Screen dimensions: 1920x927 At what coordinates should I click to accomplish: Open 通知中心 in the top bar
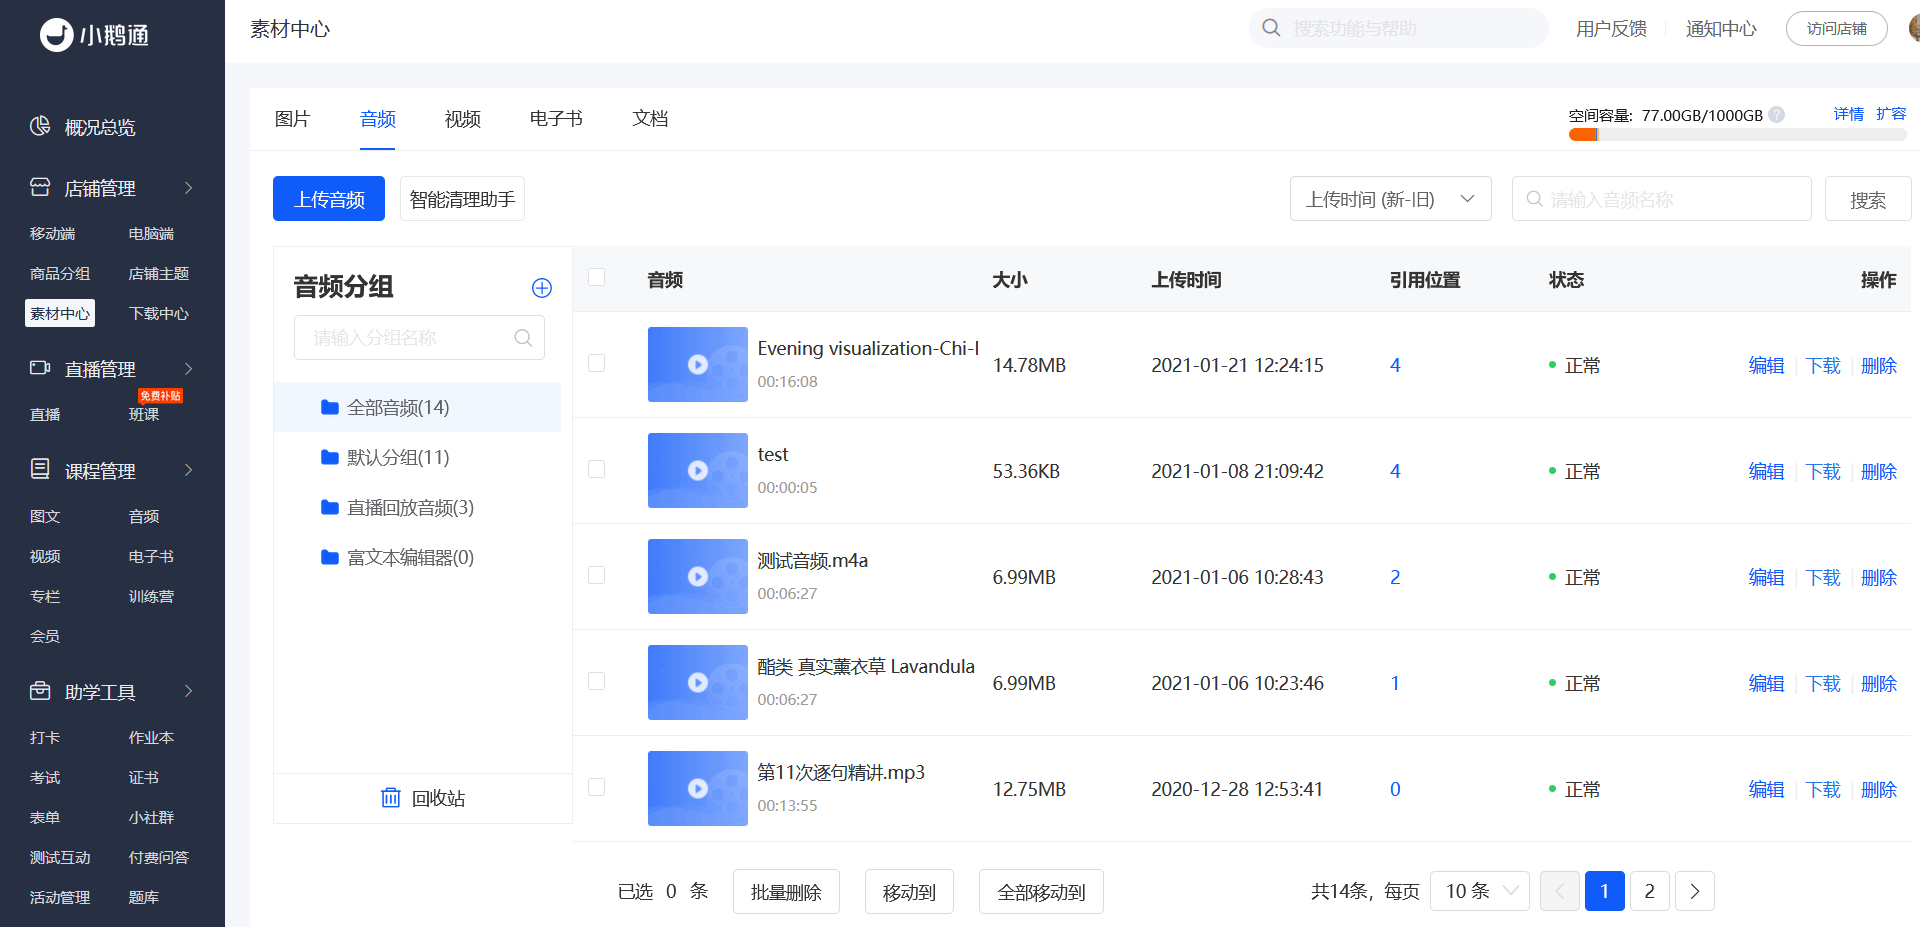coord(1721,28)
